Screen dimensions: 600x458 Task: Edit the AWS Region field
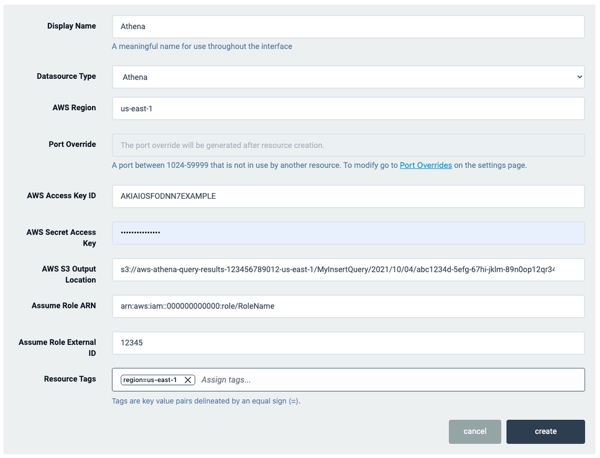[348, 108]
